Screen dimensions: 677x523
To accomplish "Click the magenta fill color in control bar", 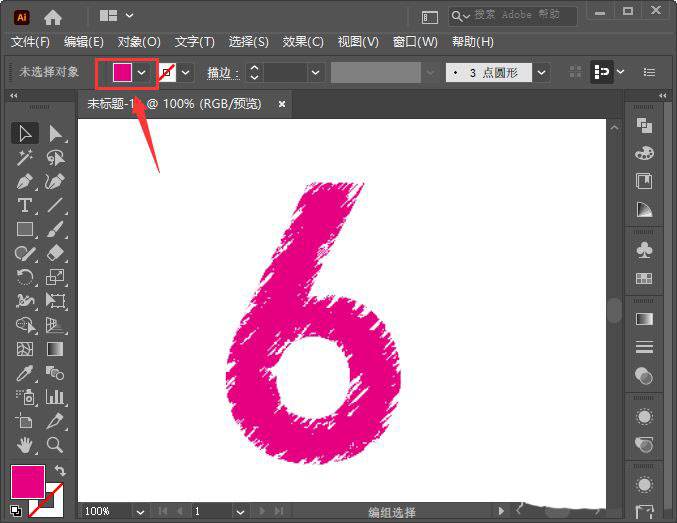I will tap(122, 72).
